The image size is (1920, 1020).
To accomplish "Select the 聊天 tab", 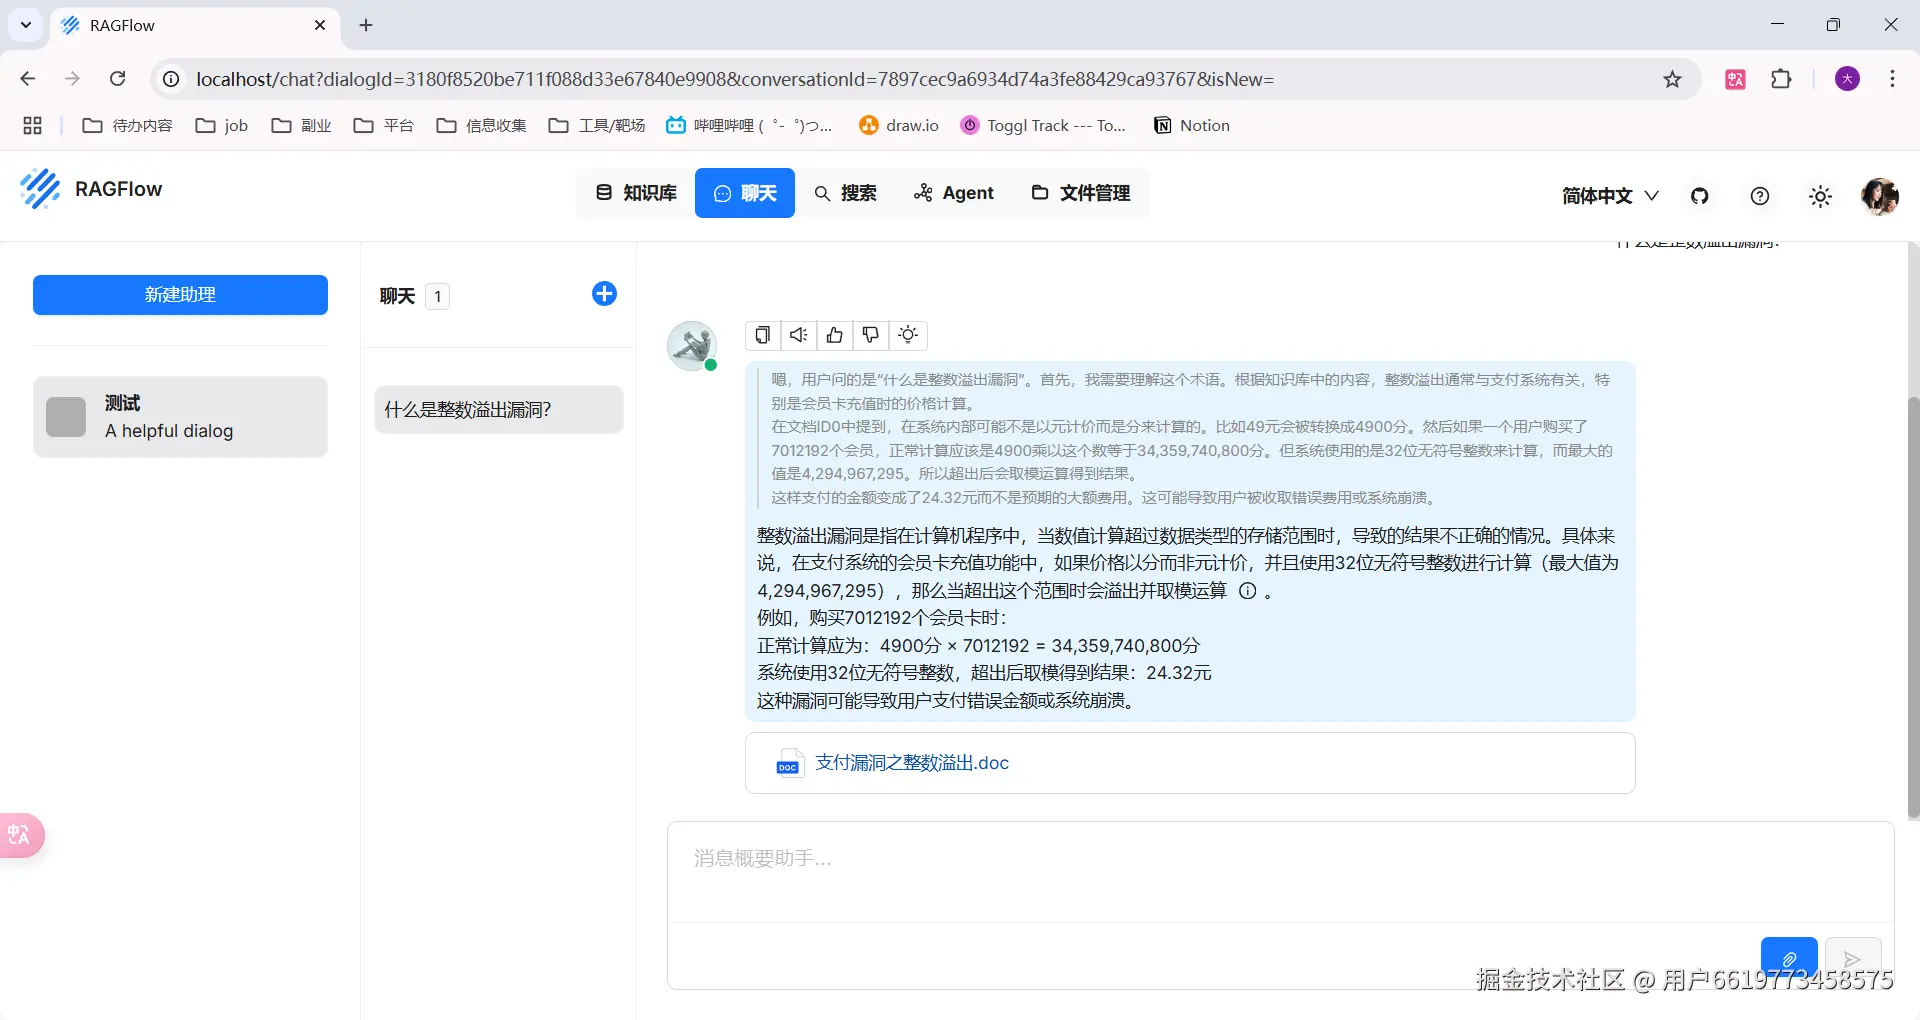I will pyautogui.click(x=745, y=193).
